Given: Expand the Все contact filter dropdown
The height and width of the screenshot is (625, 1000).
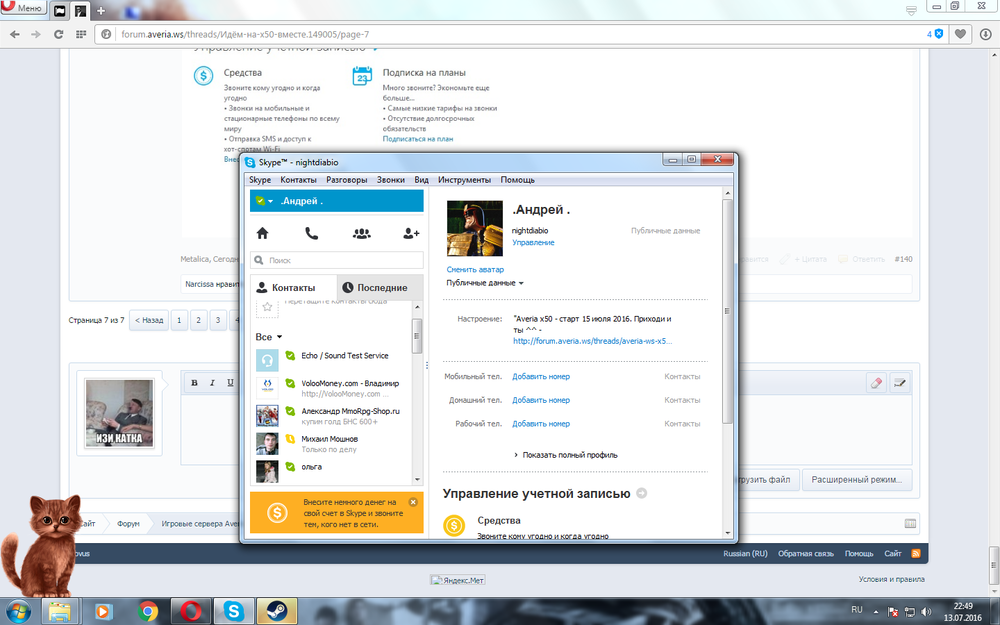Looking at the screenshot, I should (x=268, y=337).
